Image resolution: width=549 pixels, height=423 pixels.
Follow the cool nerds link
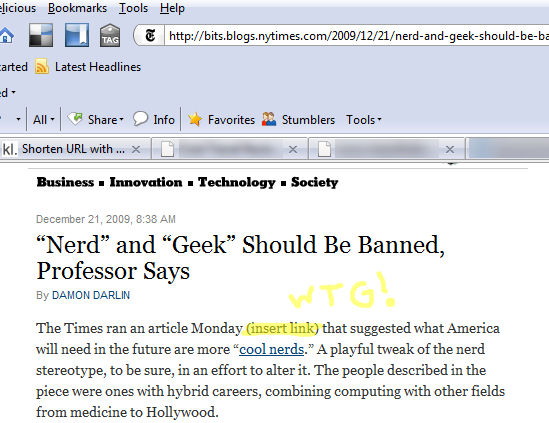[x=271, y=349]
